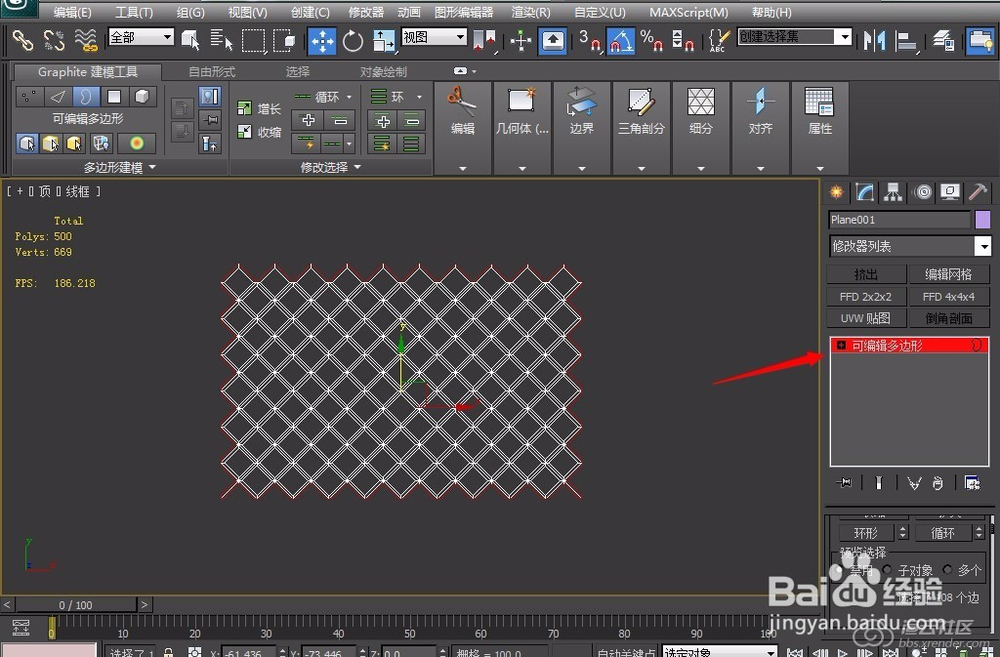Image resolution: width=1000 pixels, height=657 pixels.
Task: Select Polygon sub-object level in ribbon
Action: [x=114, y=96]
